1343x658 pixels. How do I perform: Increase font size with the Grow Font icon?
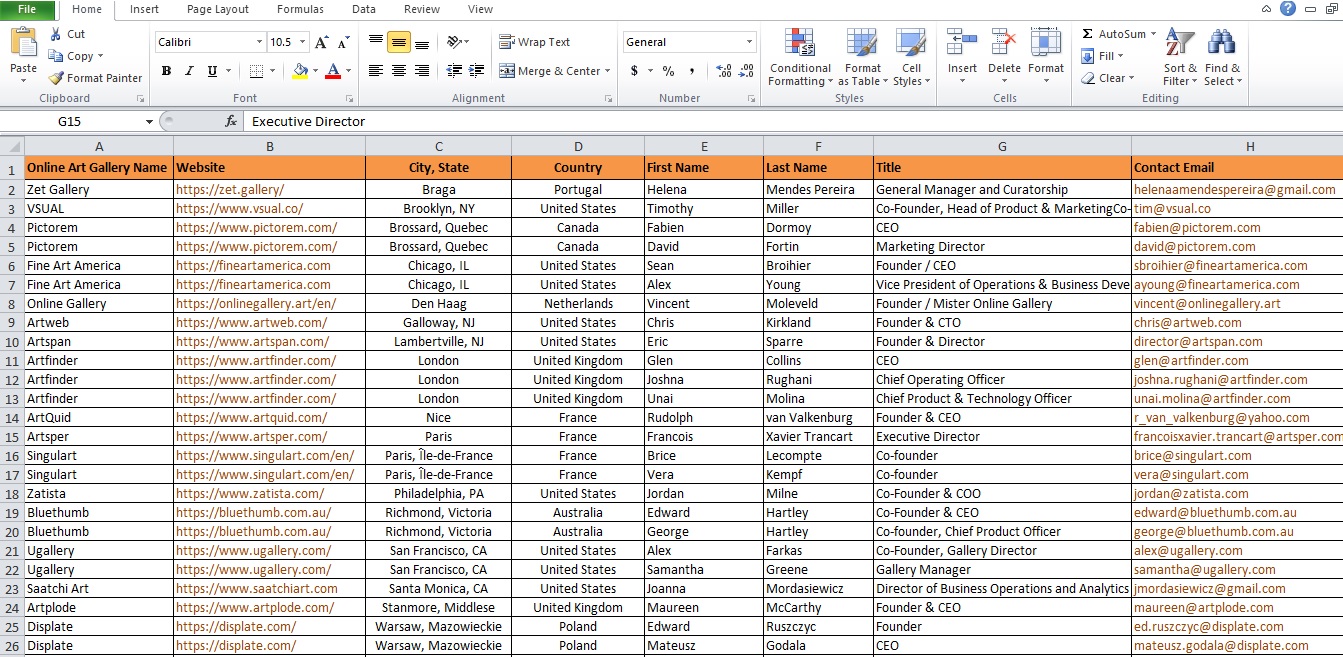tap(321, 42)
